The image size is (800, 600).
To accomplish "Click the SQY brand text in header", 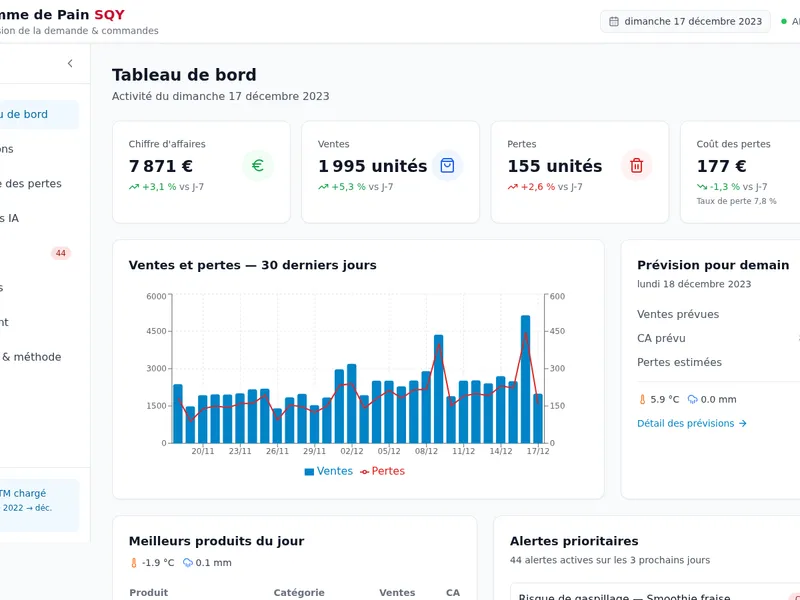I will click(x=109, y=15).
